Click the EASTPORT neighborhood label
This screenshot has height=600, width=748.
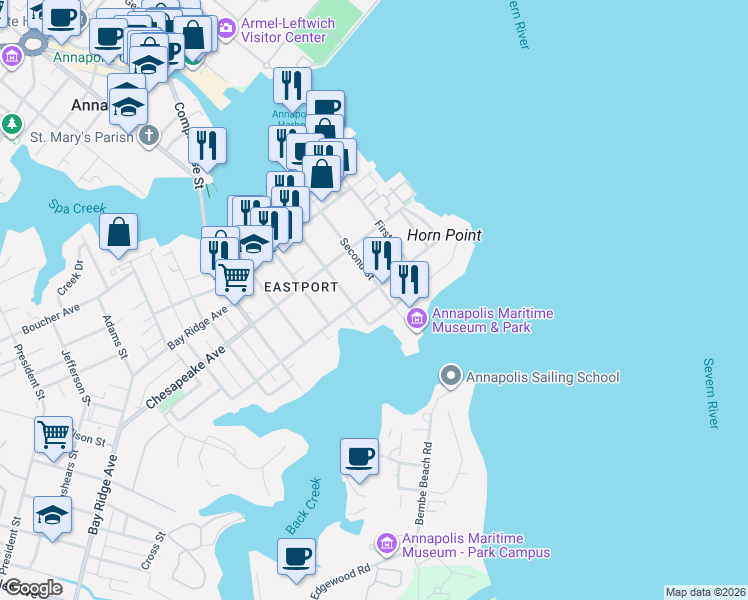tap(301, 287)
